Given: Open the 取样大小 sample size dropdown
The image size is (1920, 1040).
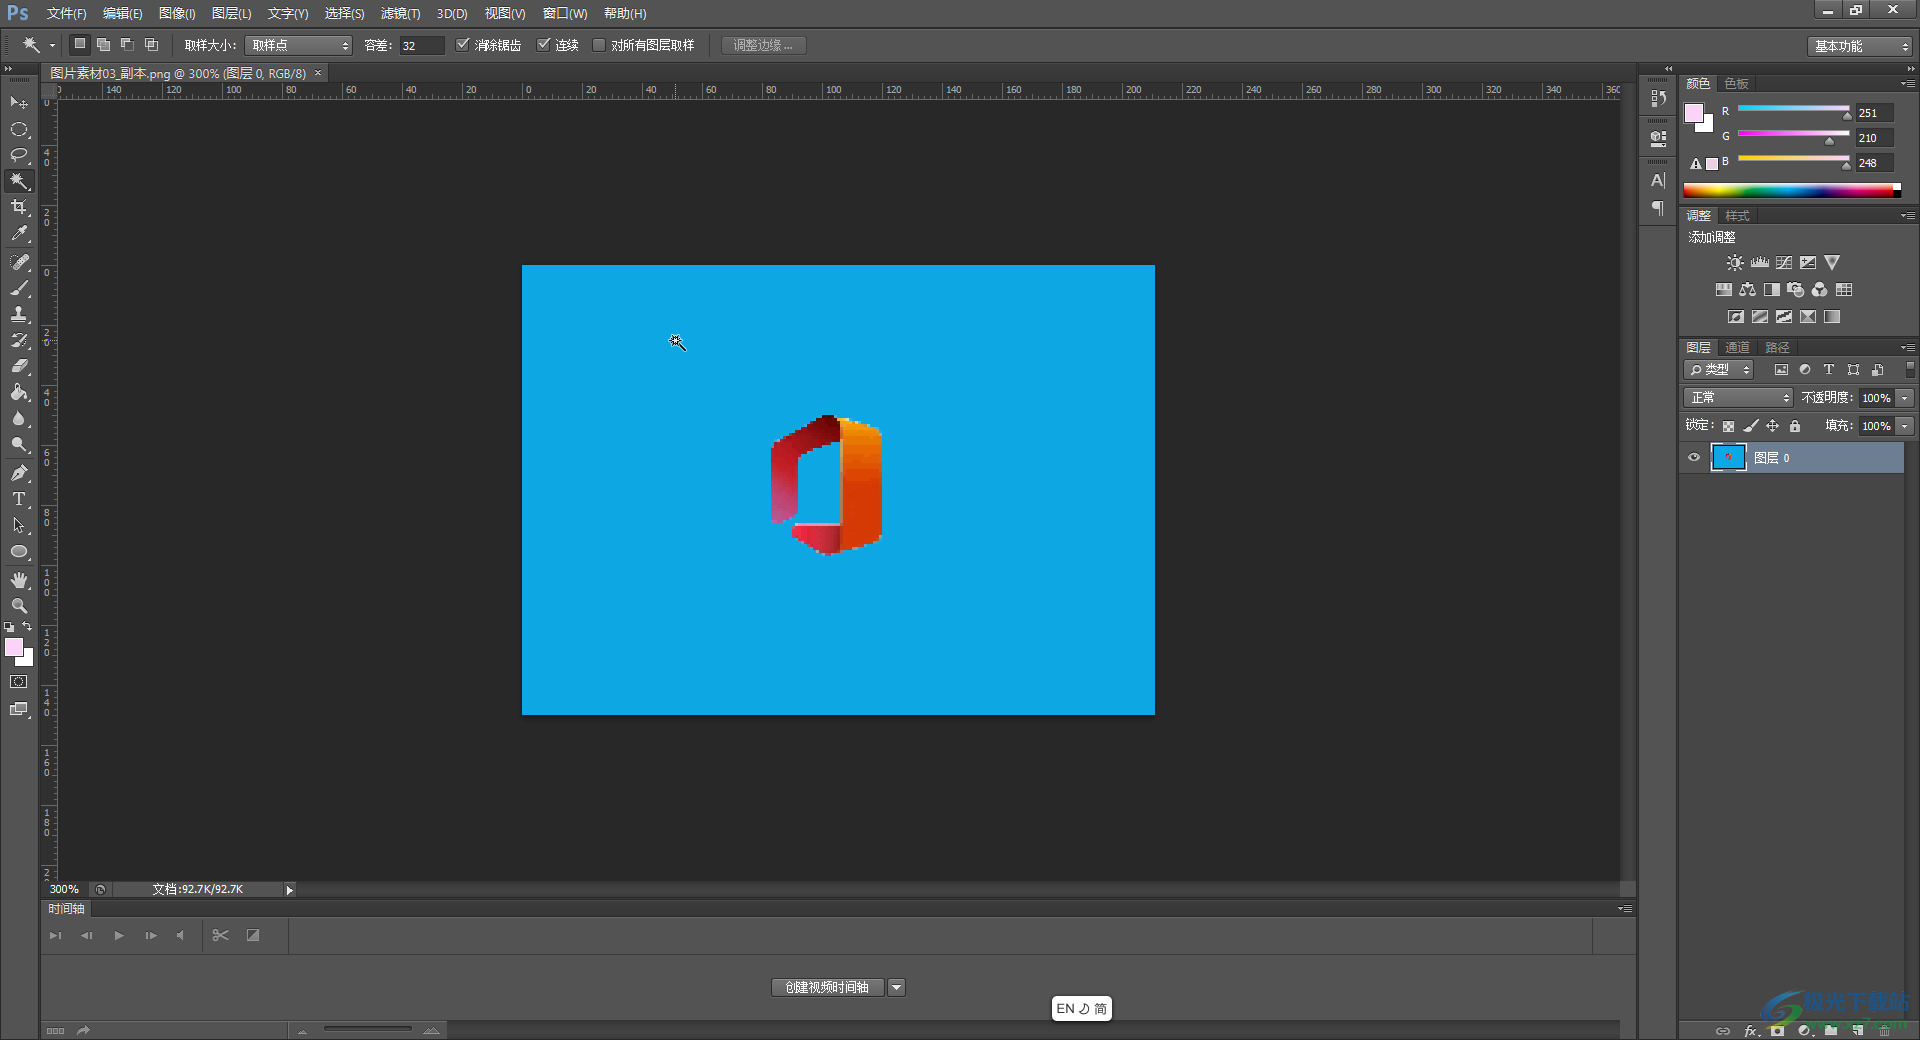Looking at the screenshot, I should [x=298, y=46].
